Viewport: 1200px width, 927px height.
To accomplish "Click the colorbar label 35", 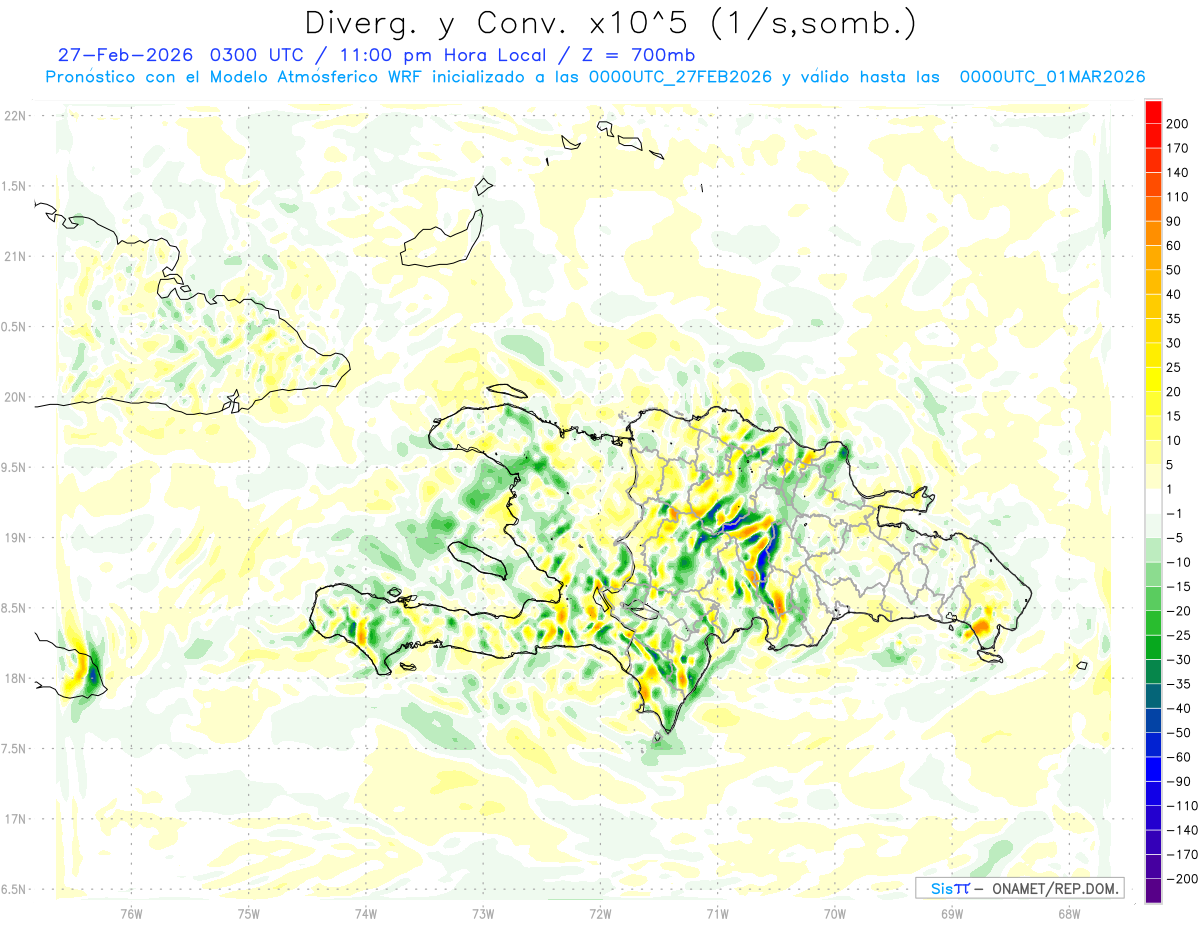I will click(1174, 319).
